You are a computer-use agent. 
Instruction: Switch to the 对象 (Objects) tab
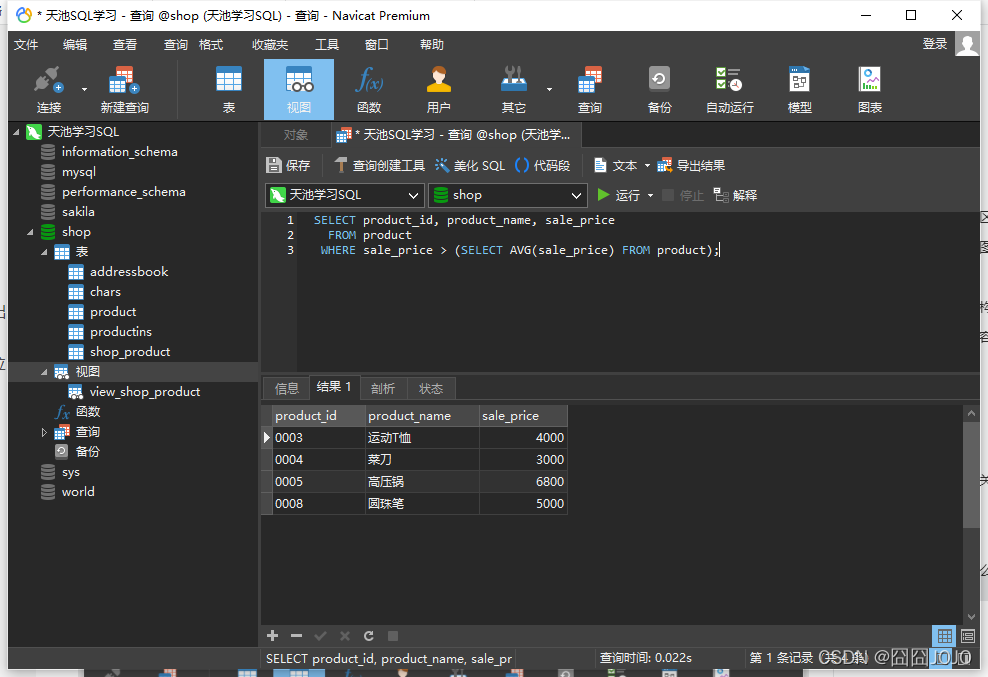(x=296, y=135)
